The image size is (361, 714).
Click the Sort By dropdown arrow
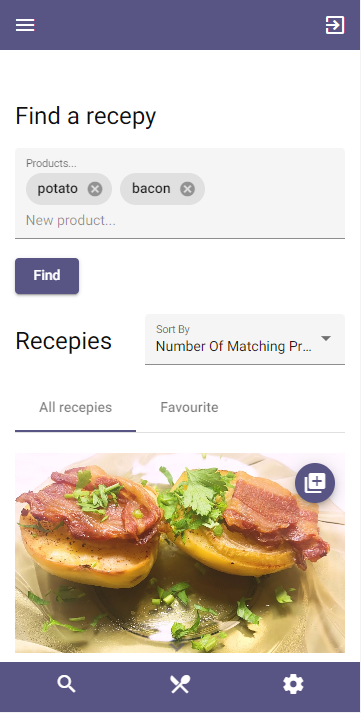point(325,338)
